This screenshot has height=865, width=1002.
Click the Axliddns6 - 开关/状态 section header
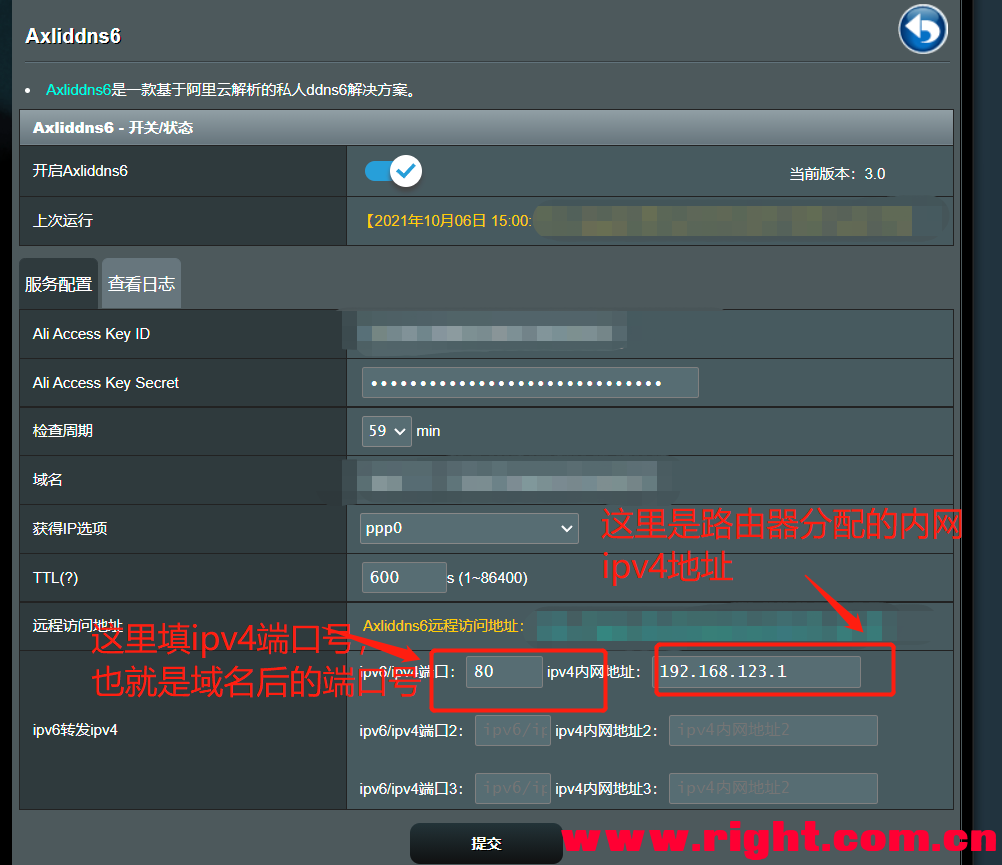[486, 128]
